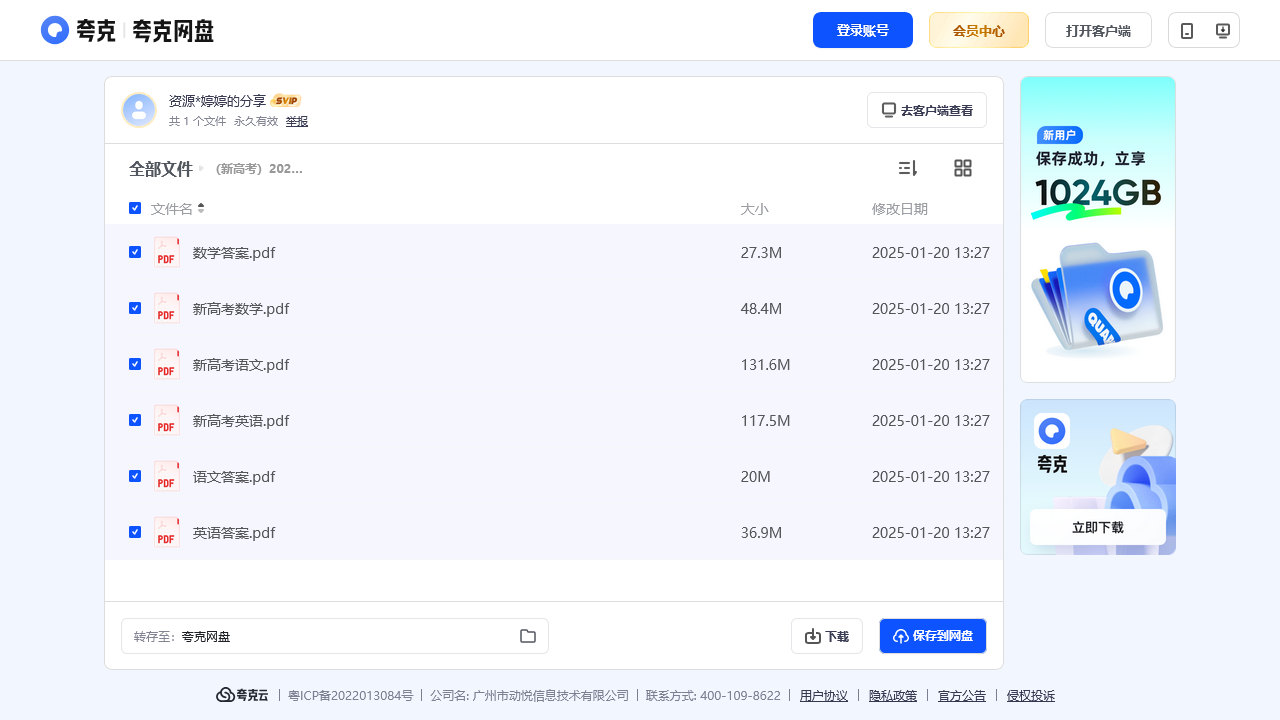The image size is (1280, 720).
Task: Uncheck the checkbox for 英语答案.pdf
Action: (135, 532)
